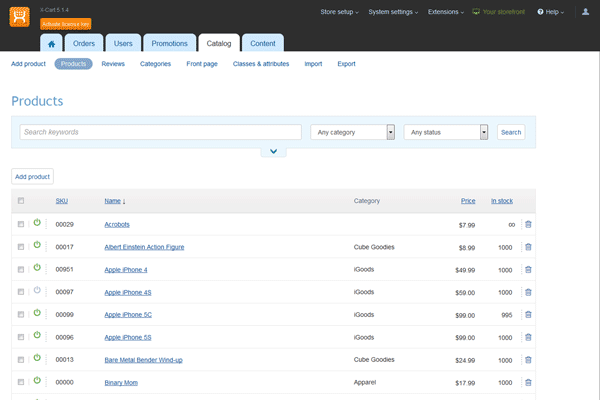The width and height of the screenshot is (600, 400).
Task: Open the user profile icon menu
Action: coord(585,12)
